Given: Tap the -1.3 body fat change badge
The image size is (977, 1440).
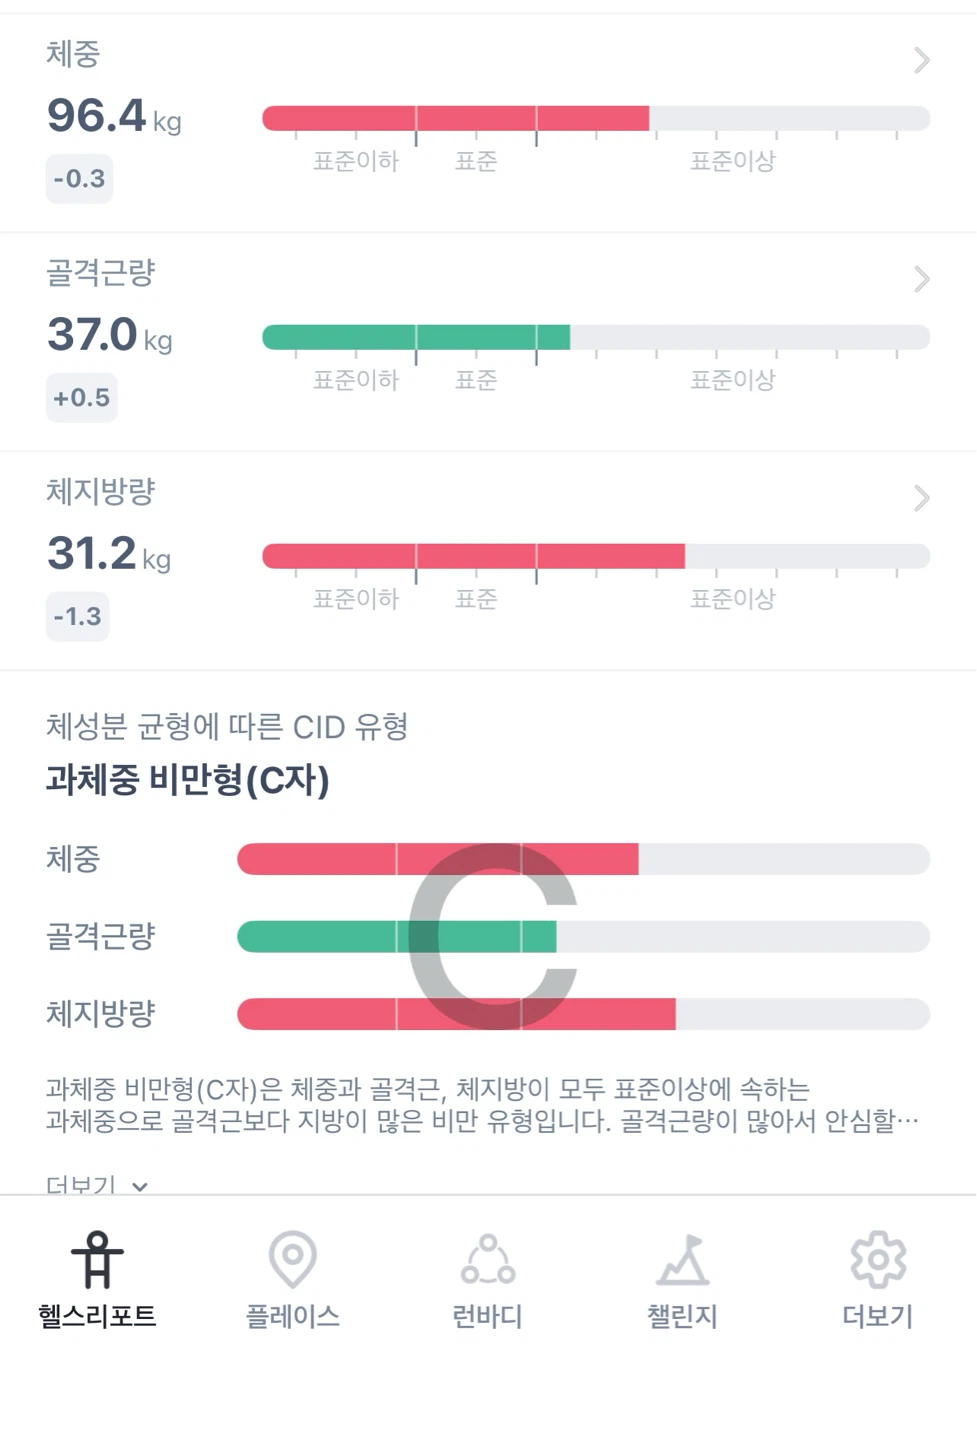Looking at the screenshot, I should coord(77,617).
